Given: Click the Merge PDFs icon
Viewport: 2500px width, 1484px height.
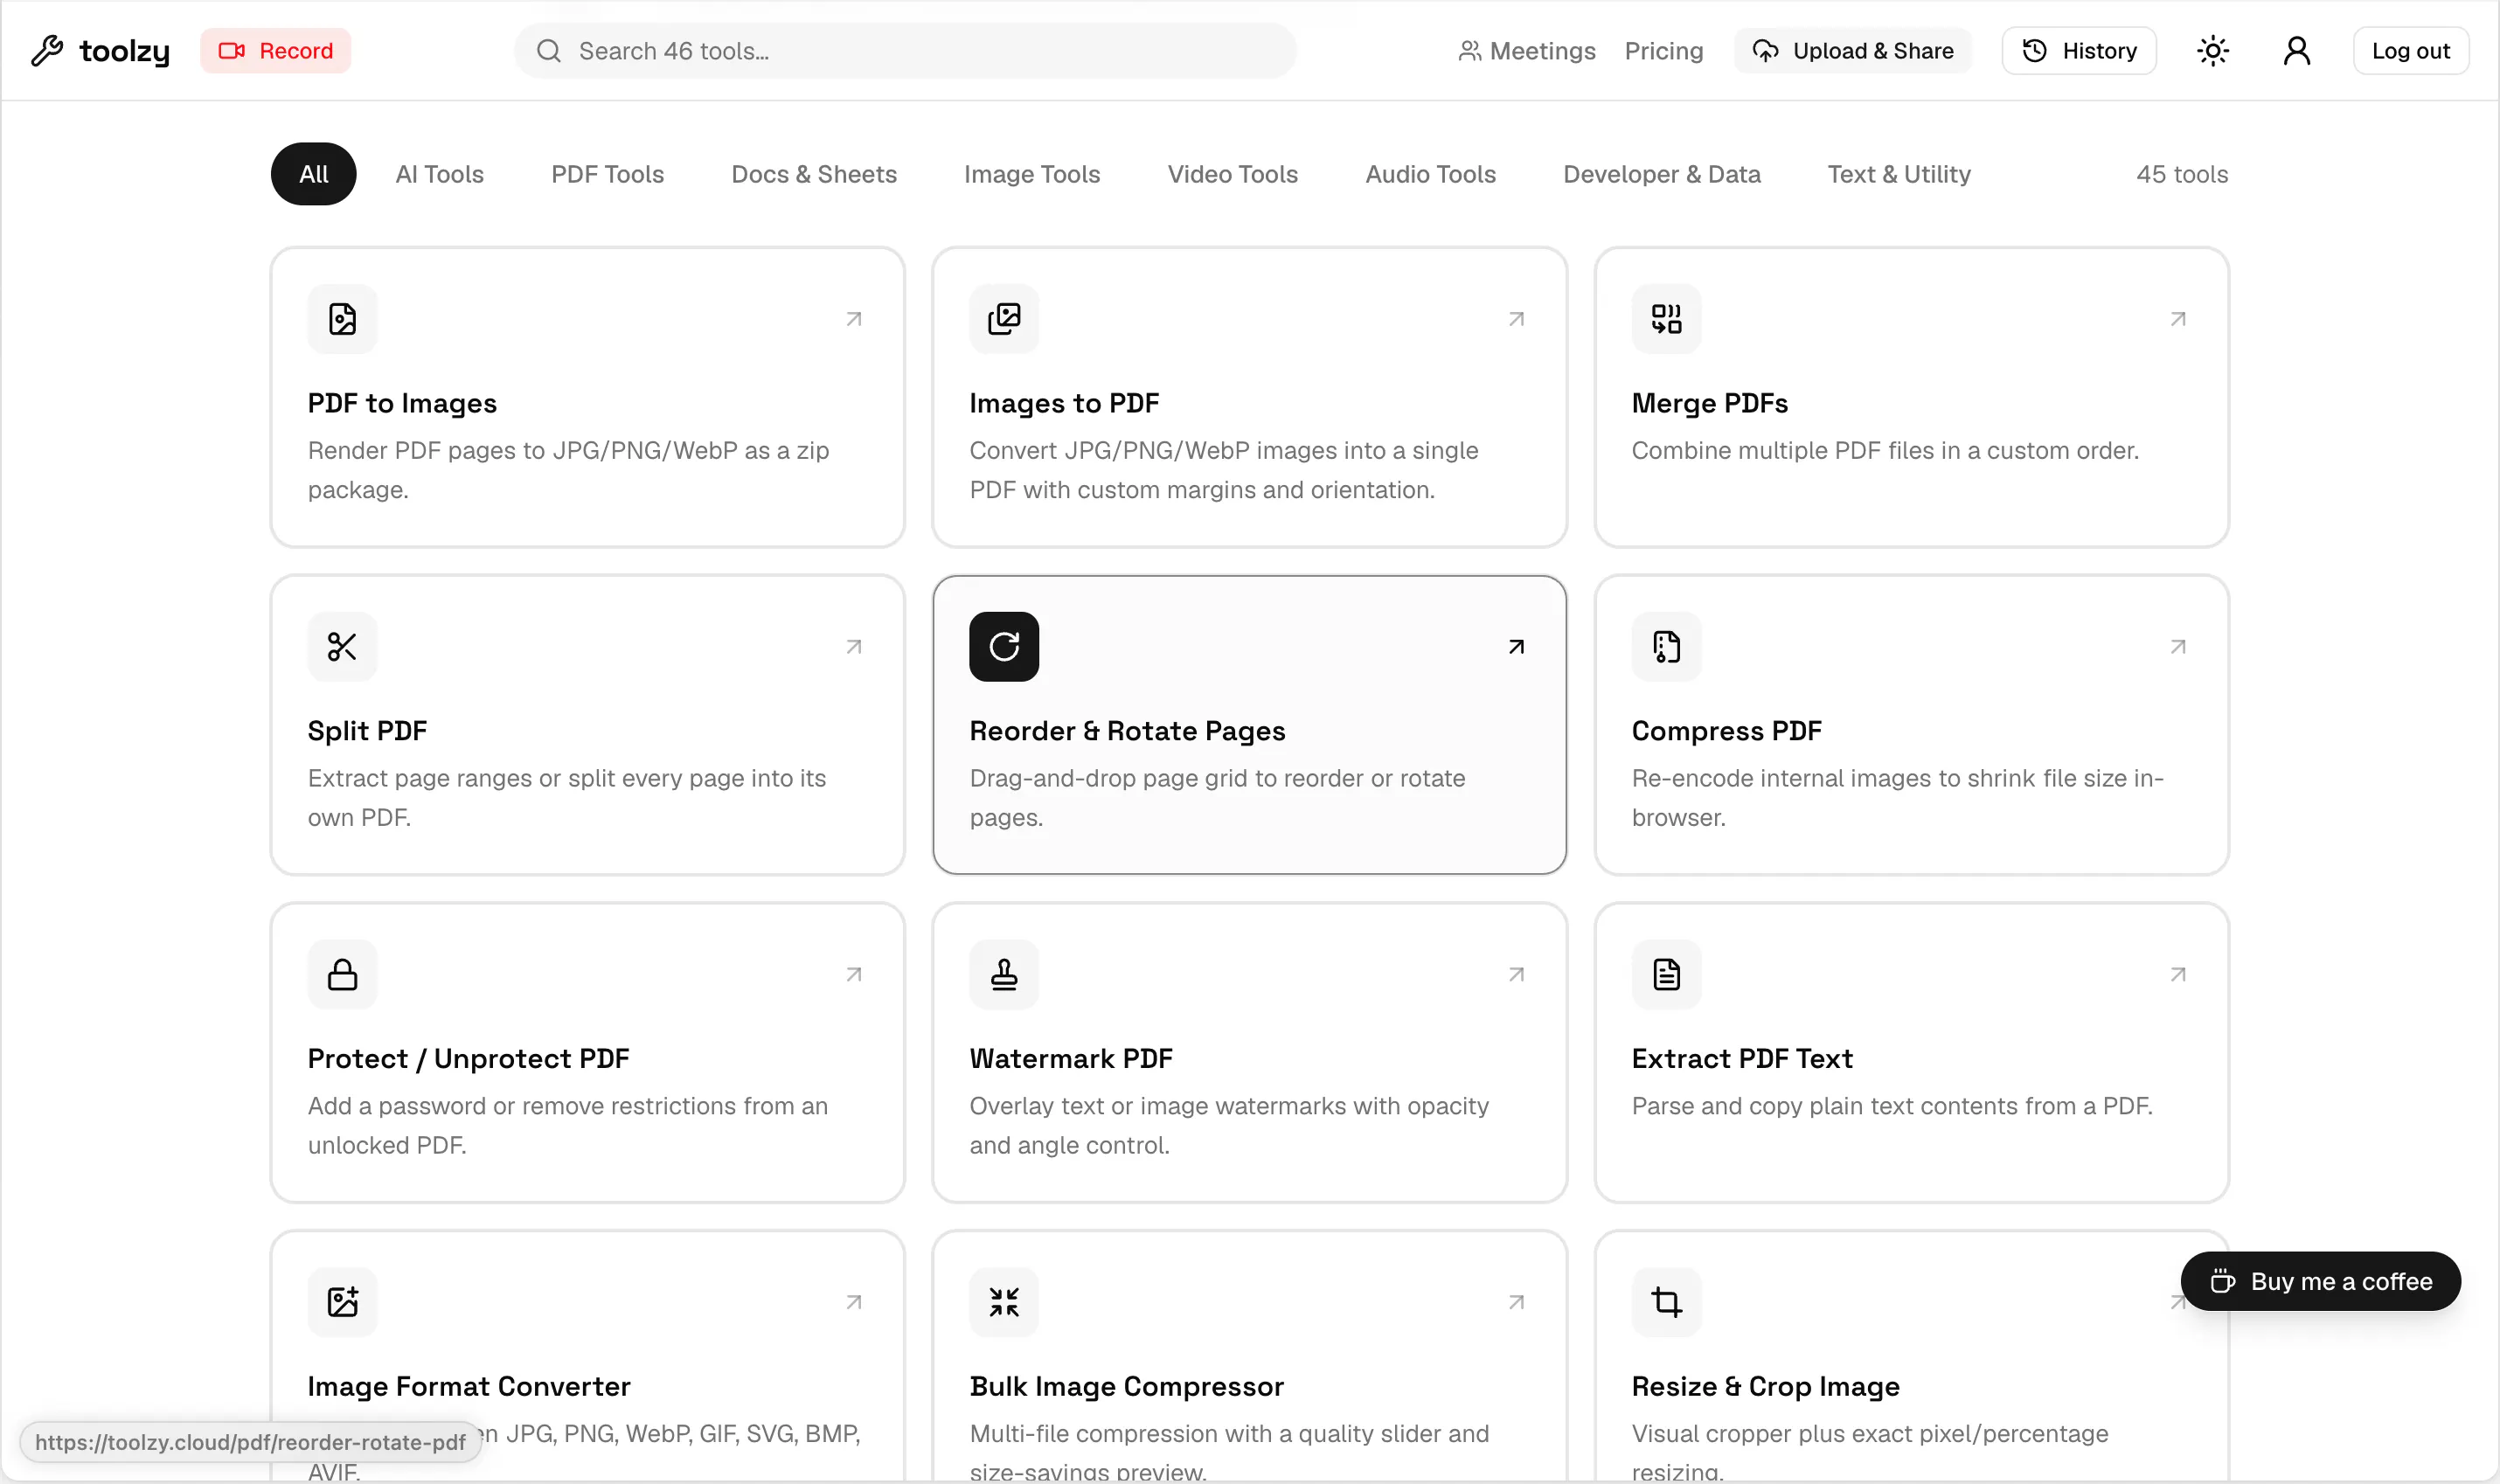Looking at the screenshot, I should tap(1666, 319).
